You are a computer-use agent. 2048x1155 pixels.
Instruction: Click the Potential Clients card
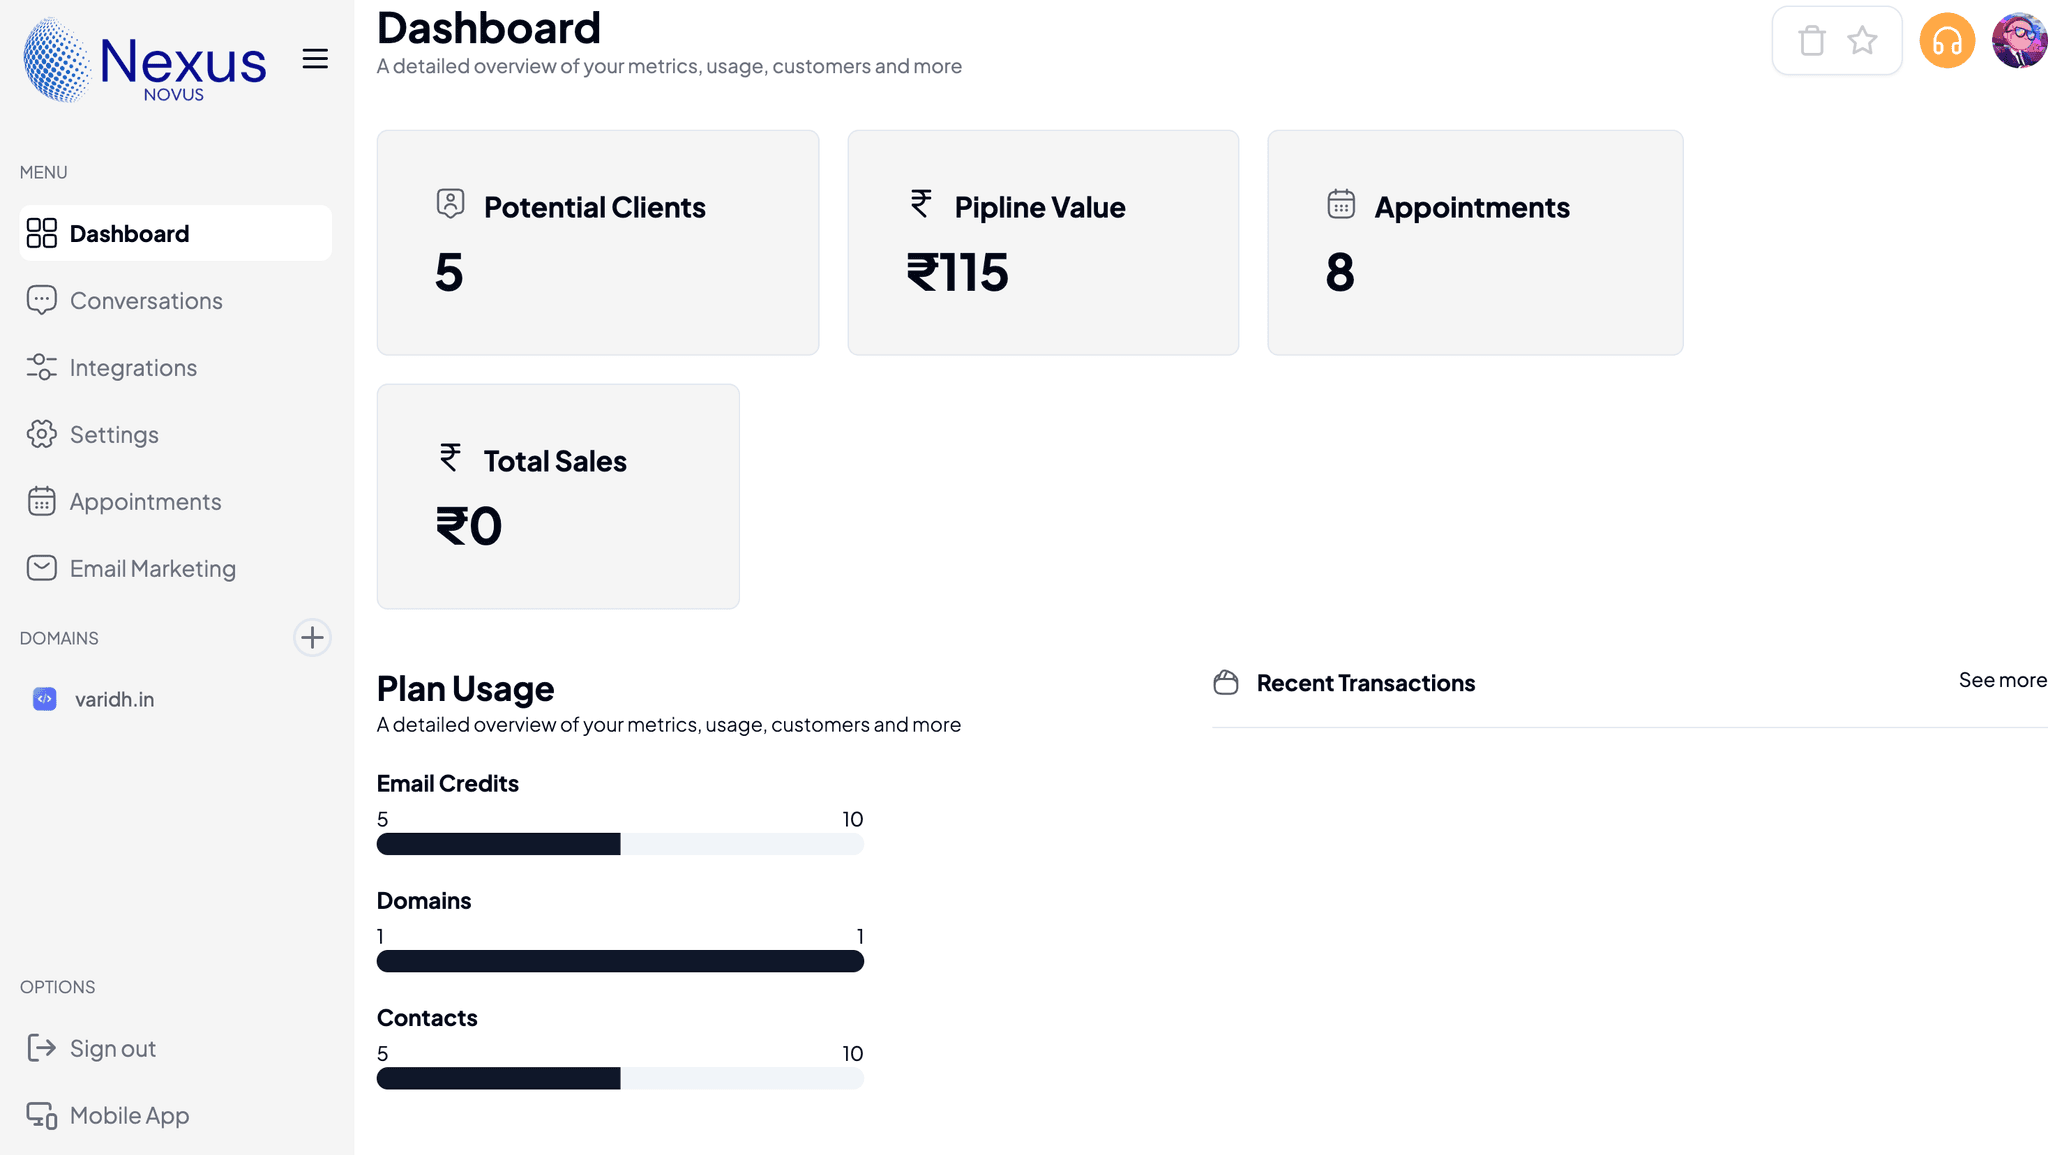(598, 242)
